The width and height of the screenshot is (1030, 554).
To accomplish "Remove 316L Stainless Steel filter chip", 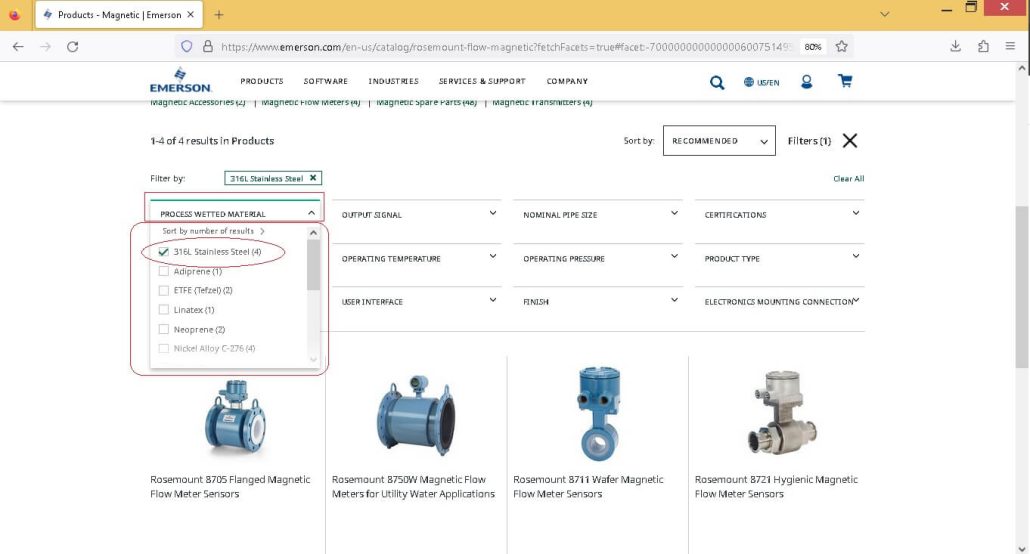I will point(313,178).
